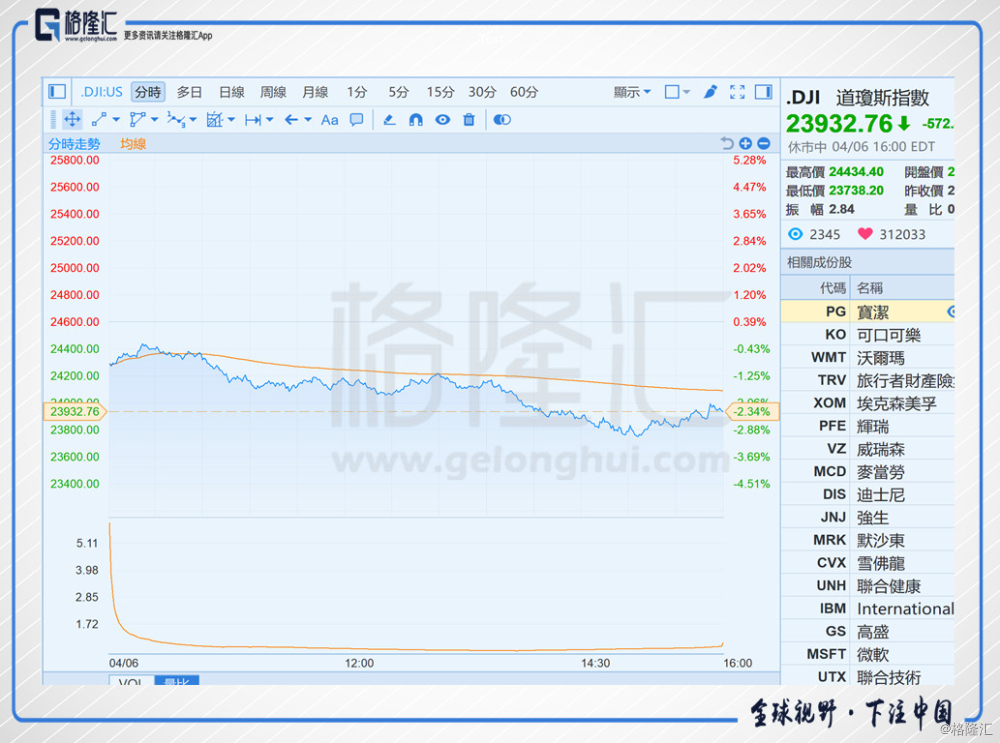Screen dimensions: 1000x743
Task: Open the 顯示 display dropdown
Action: [632, 92]
